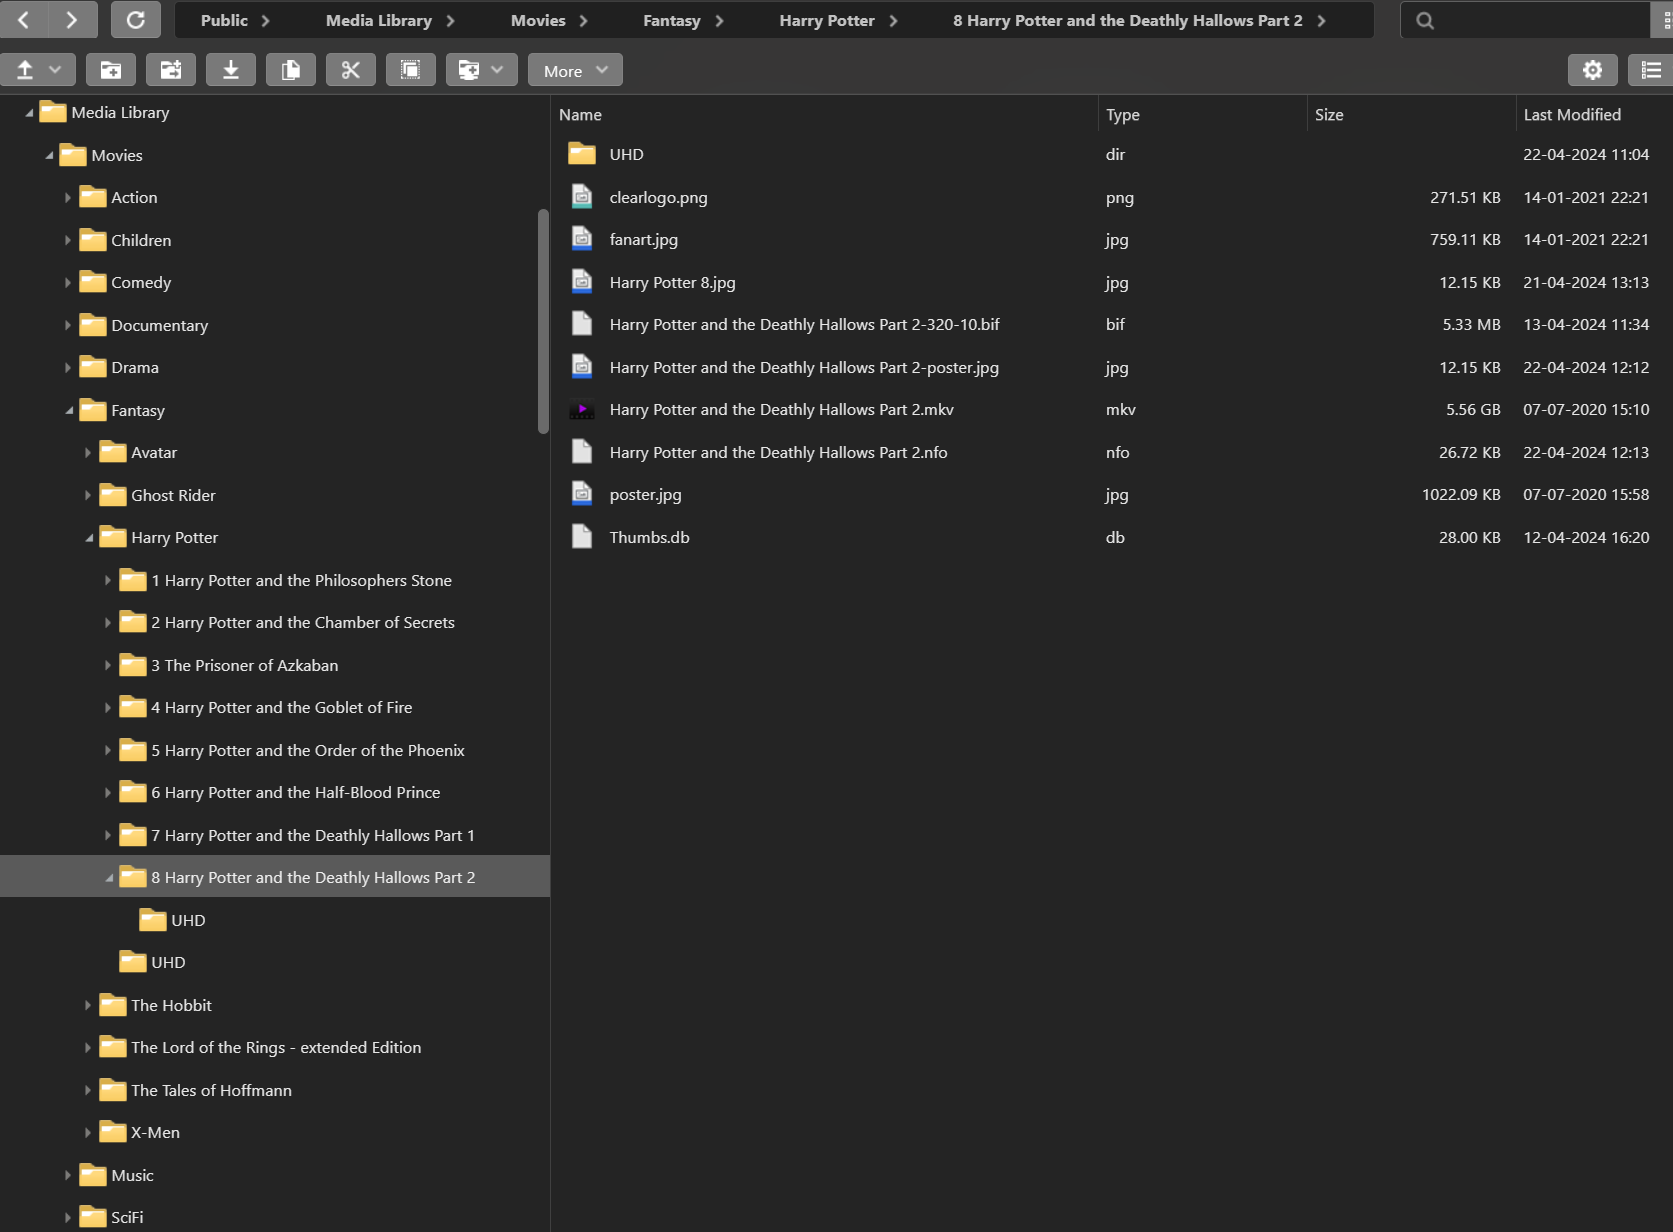Viewport: 1673px width, 1232px height.
Task: Select the SciFi folder in the tree
Action: (x=127, y=1217)
